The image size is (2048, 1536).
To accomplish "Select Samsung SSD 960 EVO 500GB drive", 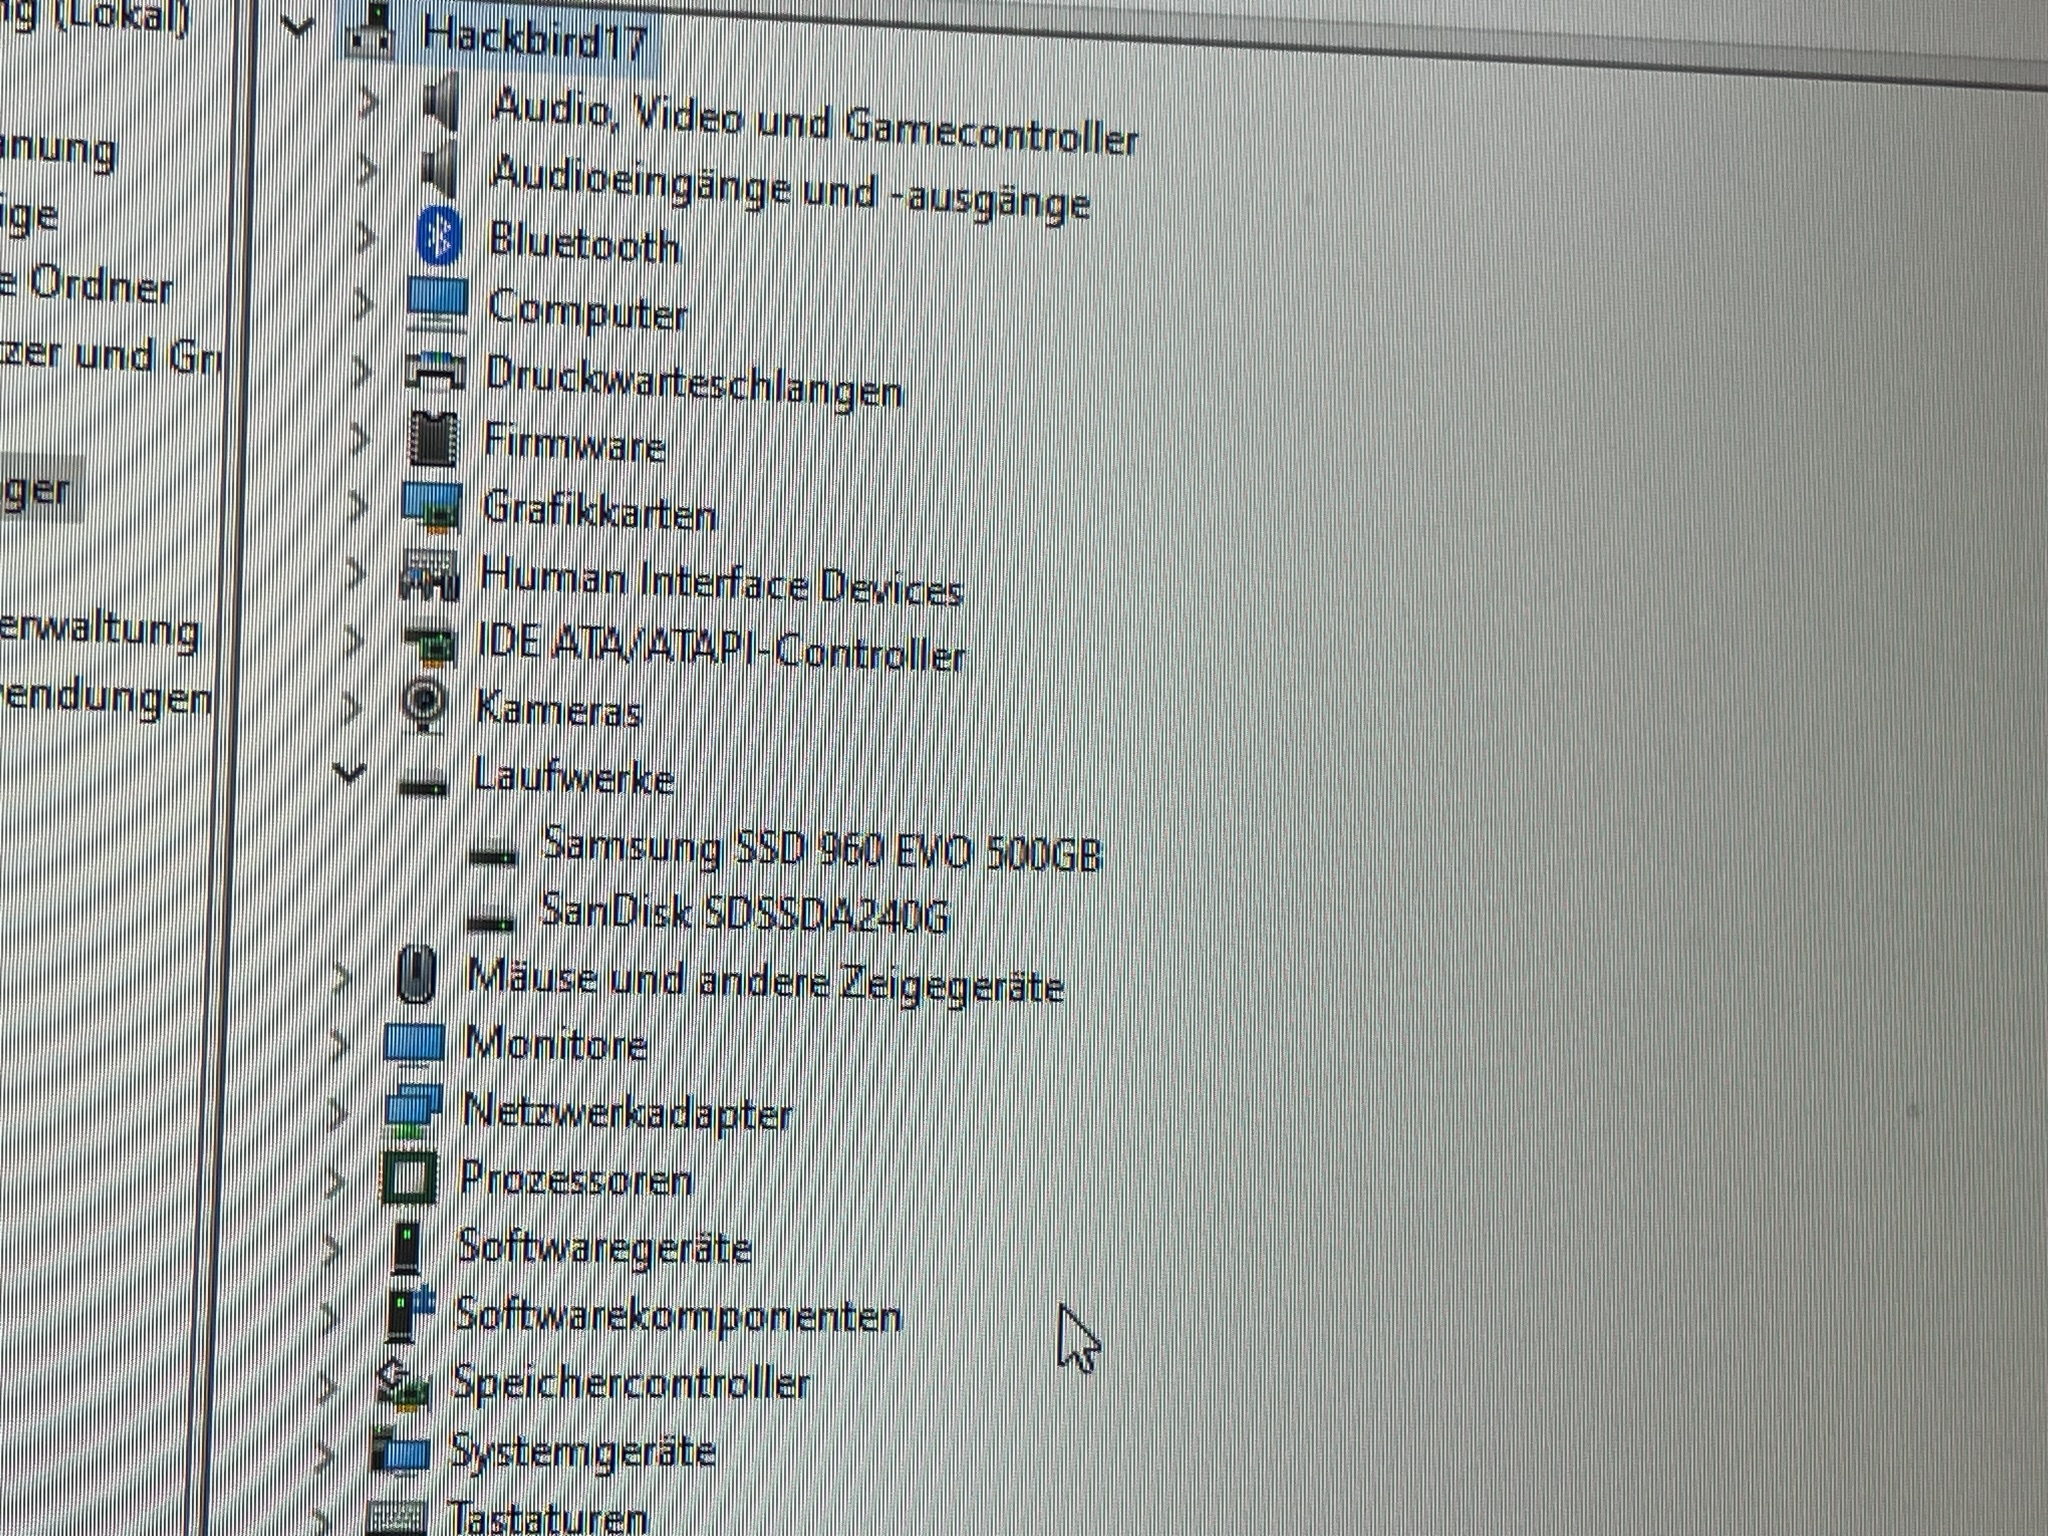I will tap(820, 851).
